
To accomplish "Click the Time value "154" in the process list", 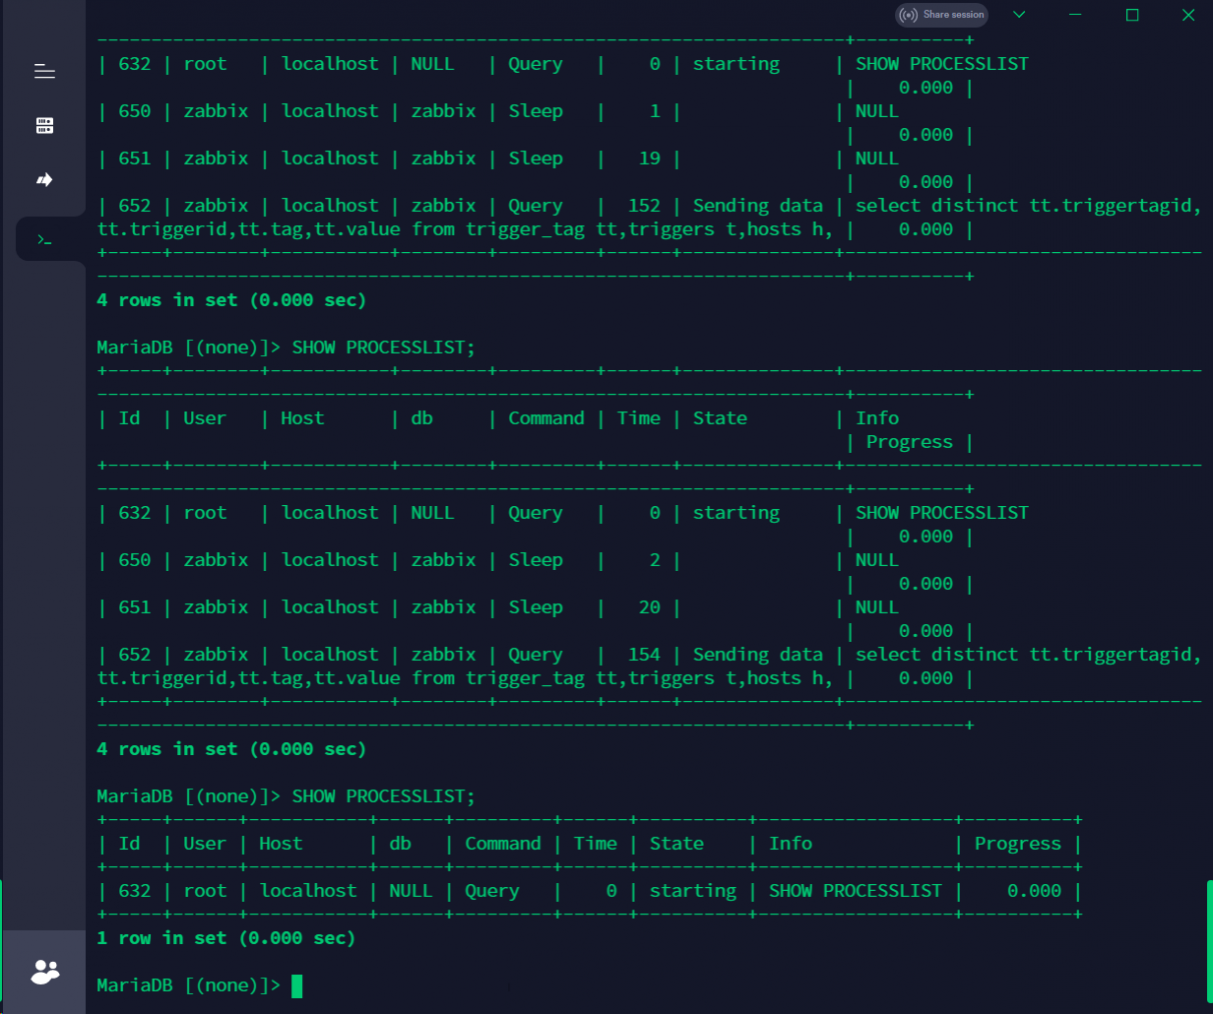I will click(644, 654).
